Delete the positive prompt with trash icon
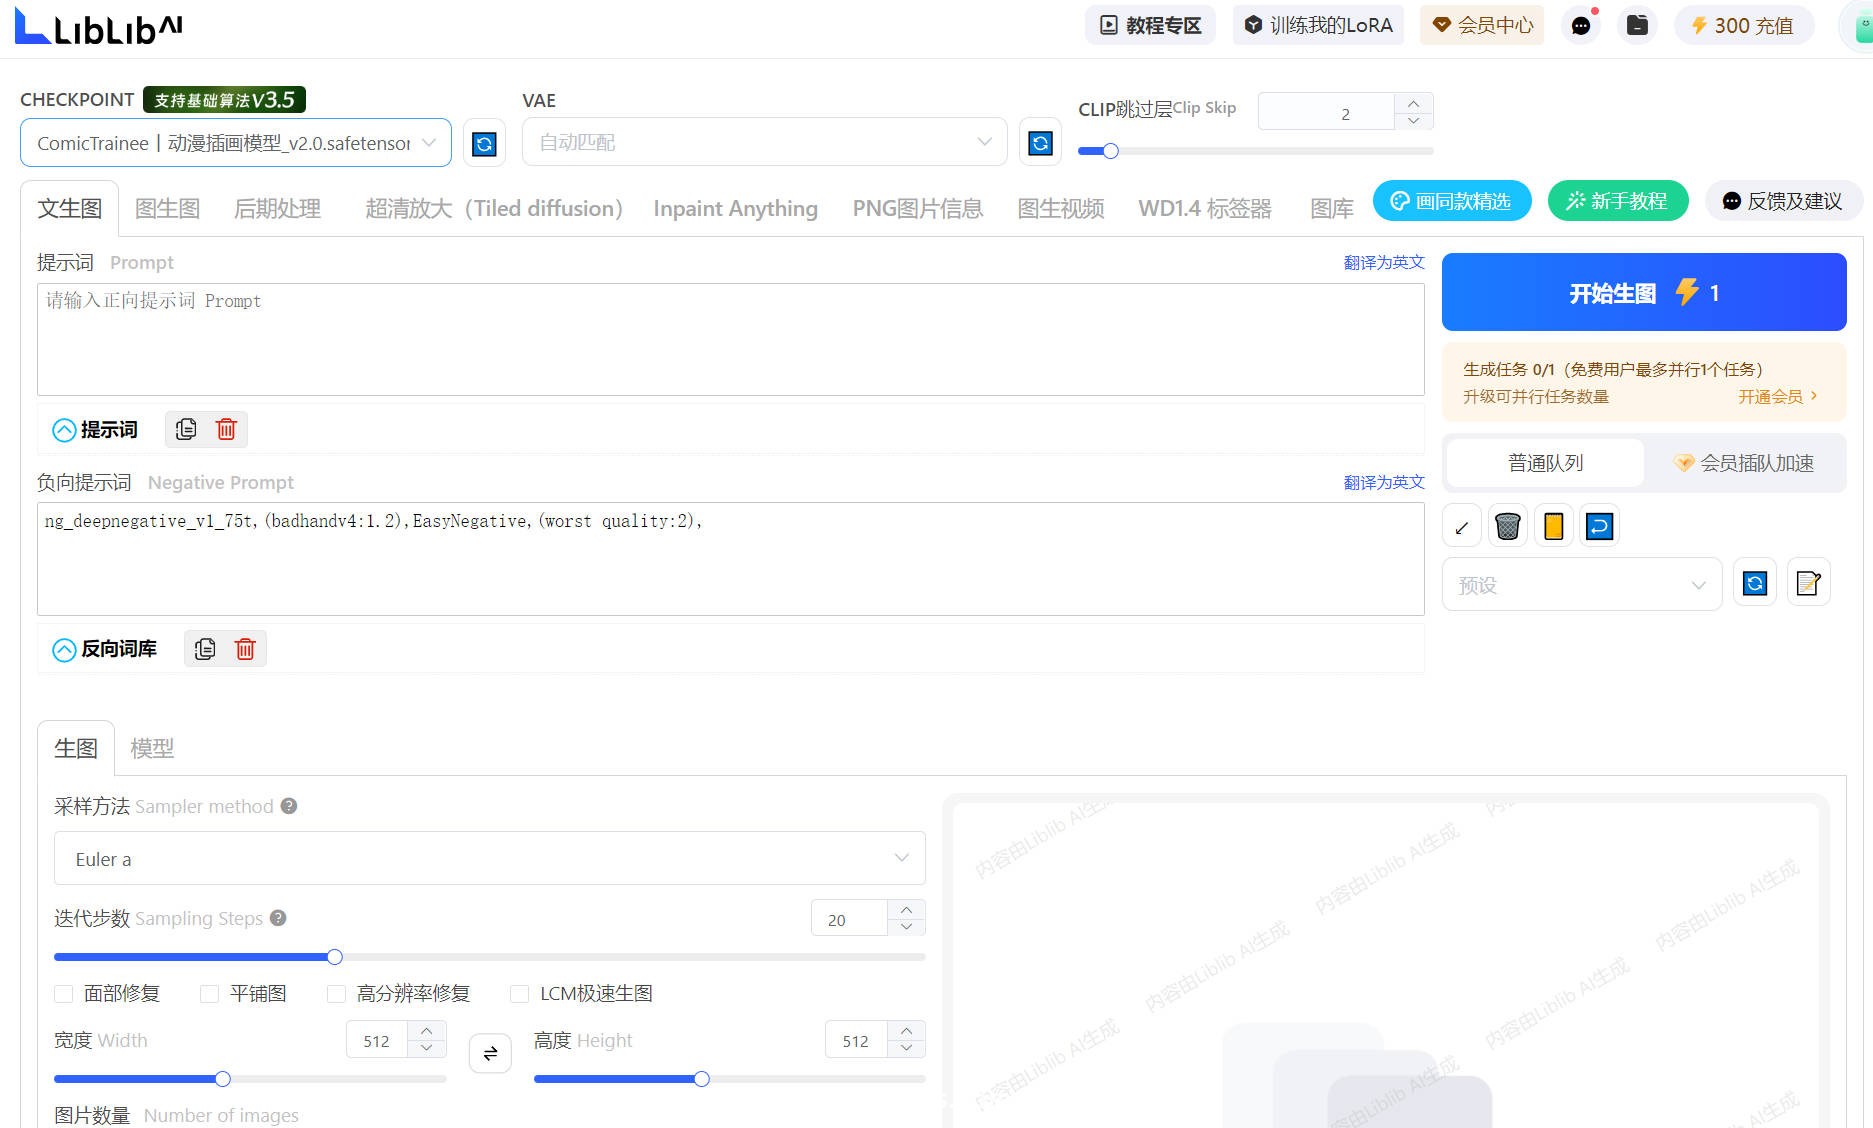Screen dimensions: 1873x1128 click(x=226, y=429)
